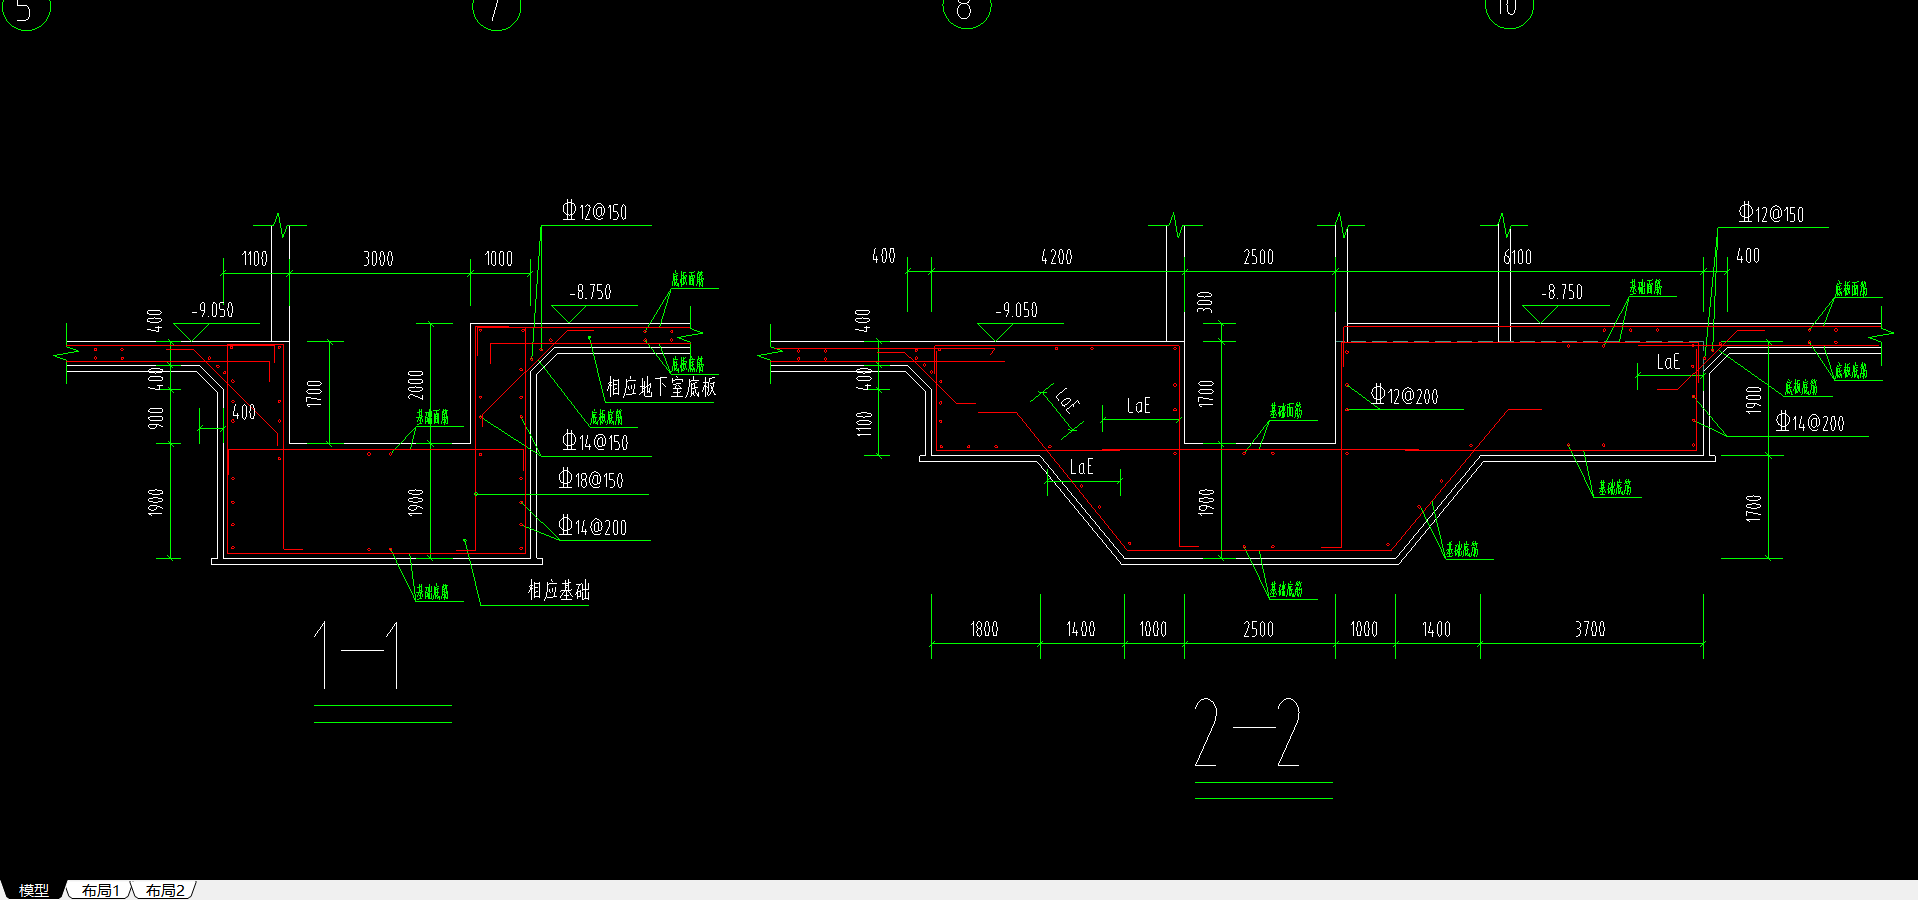
Task: Click the 相应基础 annotation
Action: (x=559, y=590)
